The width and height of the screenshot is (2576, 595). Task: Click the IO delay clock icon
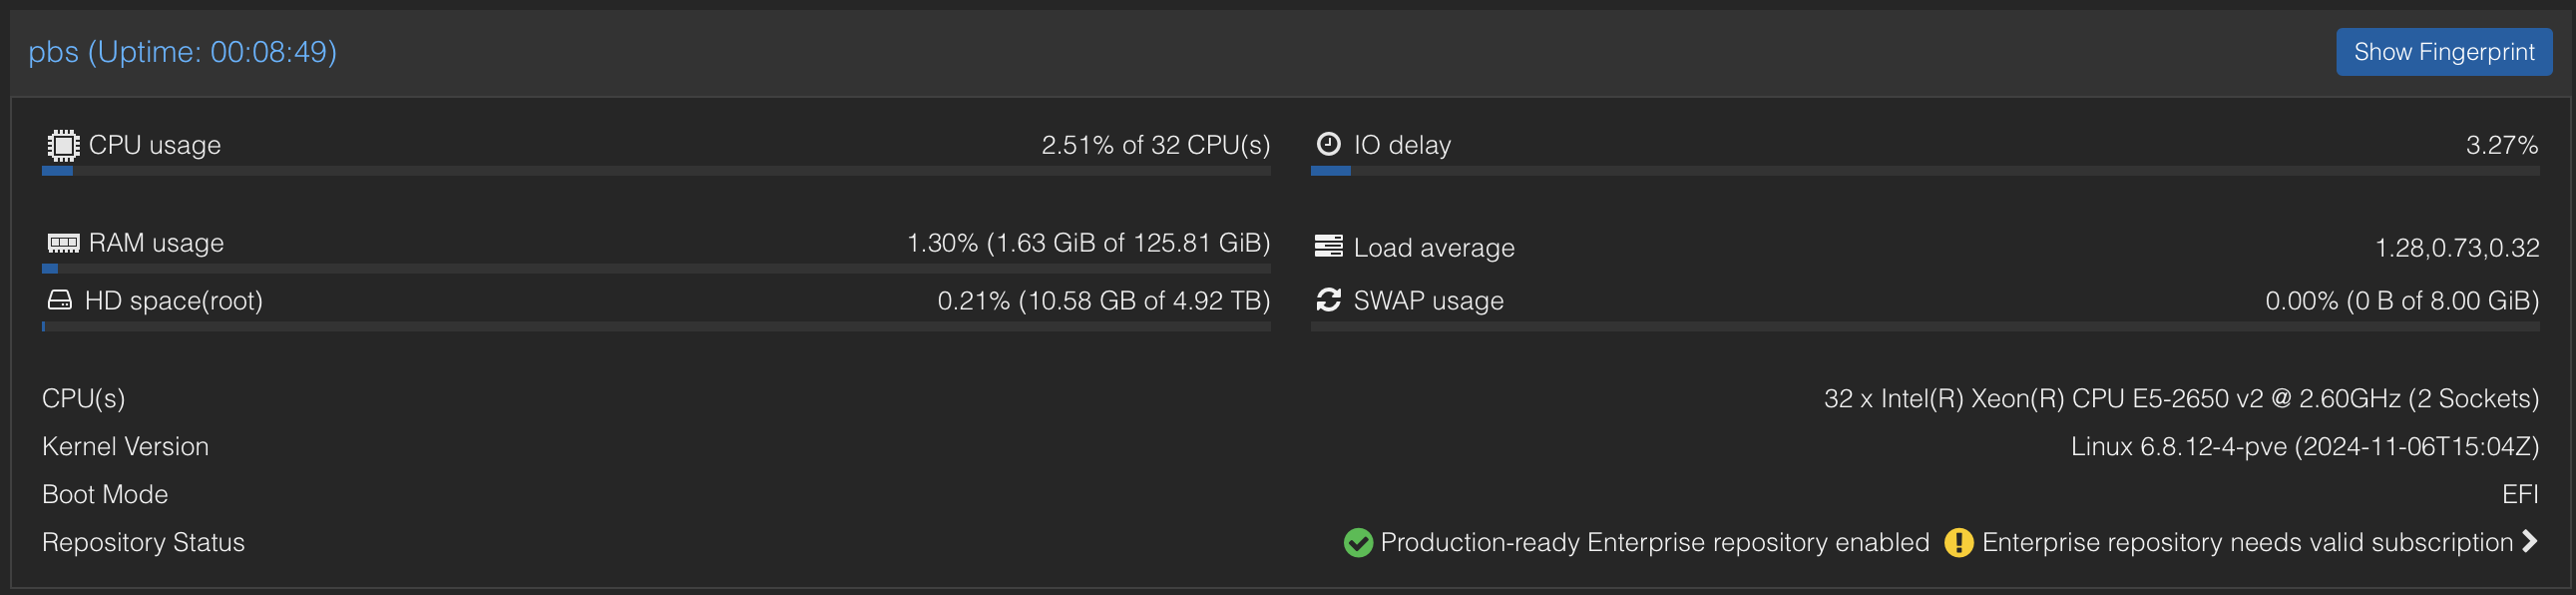pos(1328,144)
